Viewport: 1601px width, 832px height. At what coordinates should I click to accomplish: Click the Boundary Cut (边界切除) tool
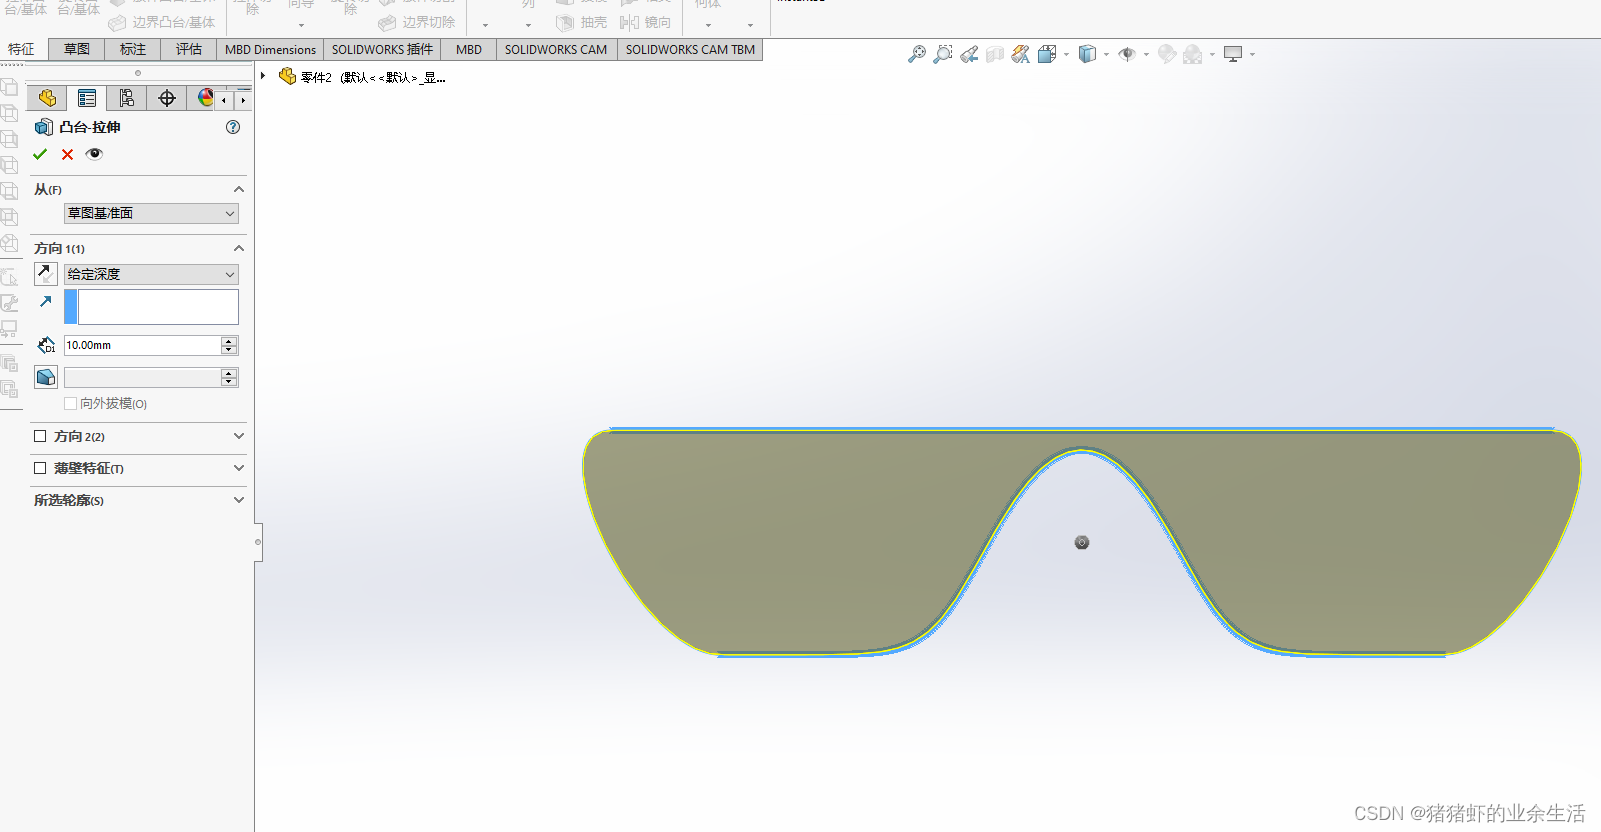(417, 22)
